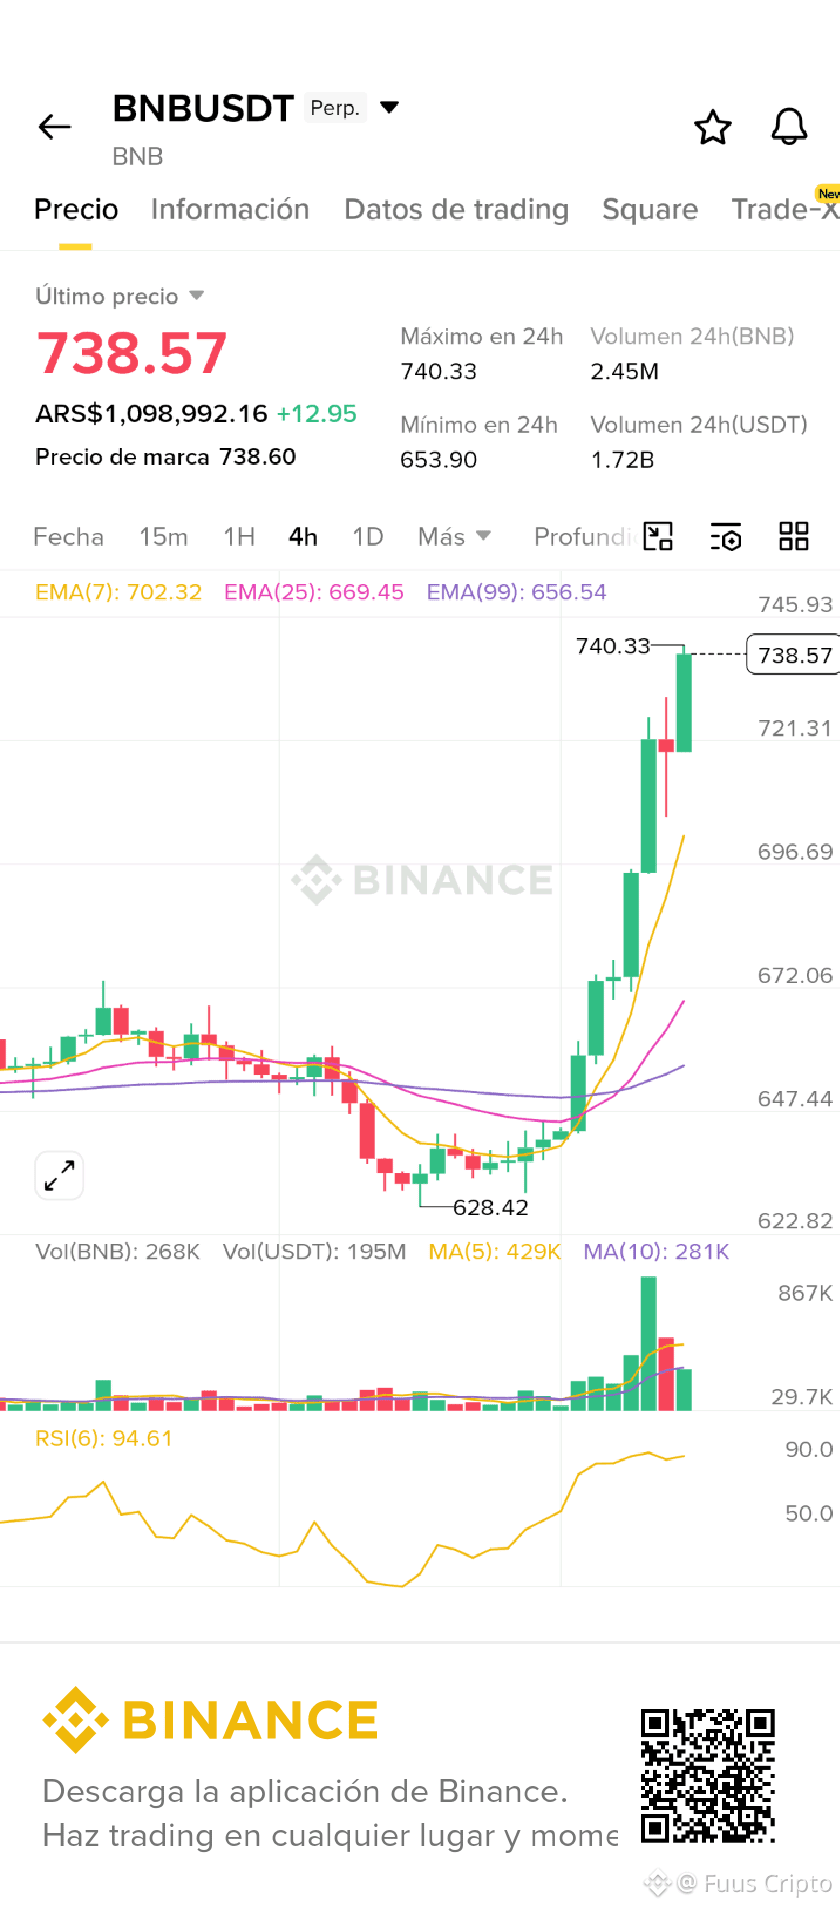
Task: Open chart picture-in-picture icon
Action: click(x=658, y=537)
